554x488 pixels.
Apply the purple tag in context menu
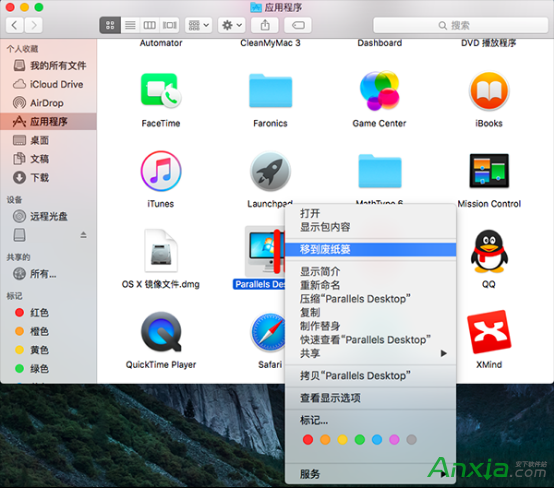click(x=394, y=440)
